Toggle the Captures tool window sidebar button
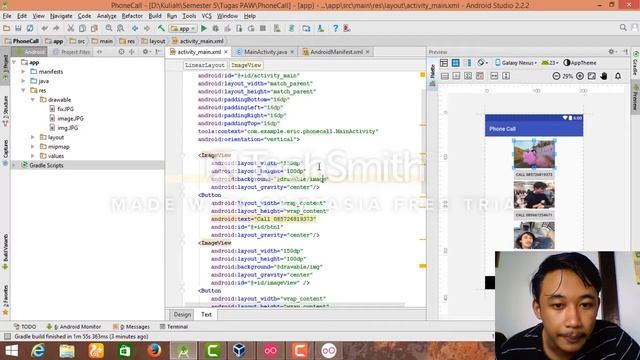The image size is (640, 360). pyautogui.click(x=5, y=152)
